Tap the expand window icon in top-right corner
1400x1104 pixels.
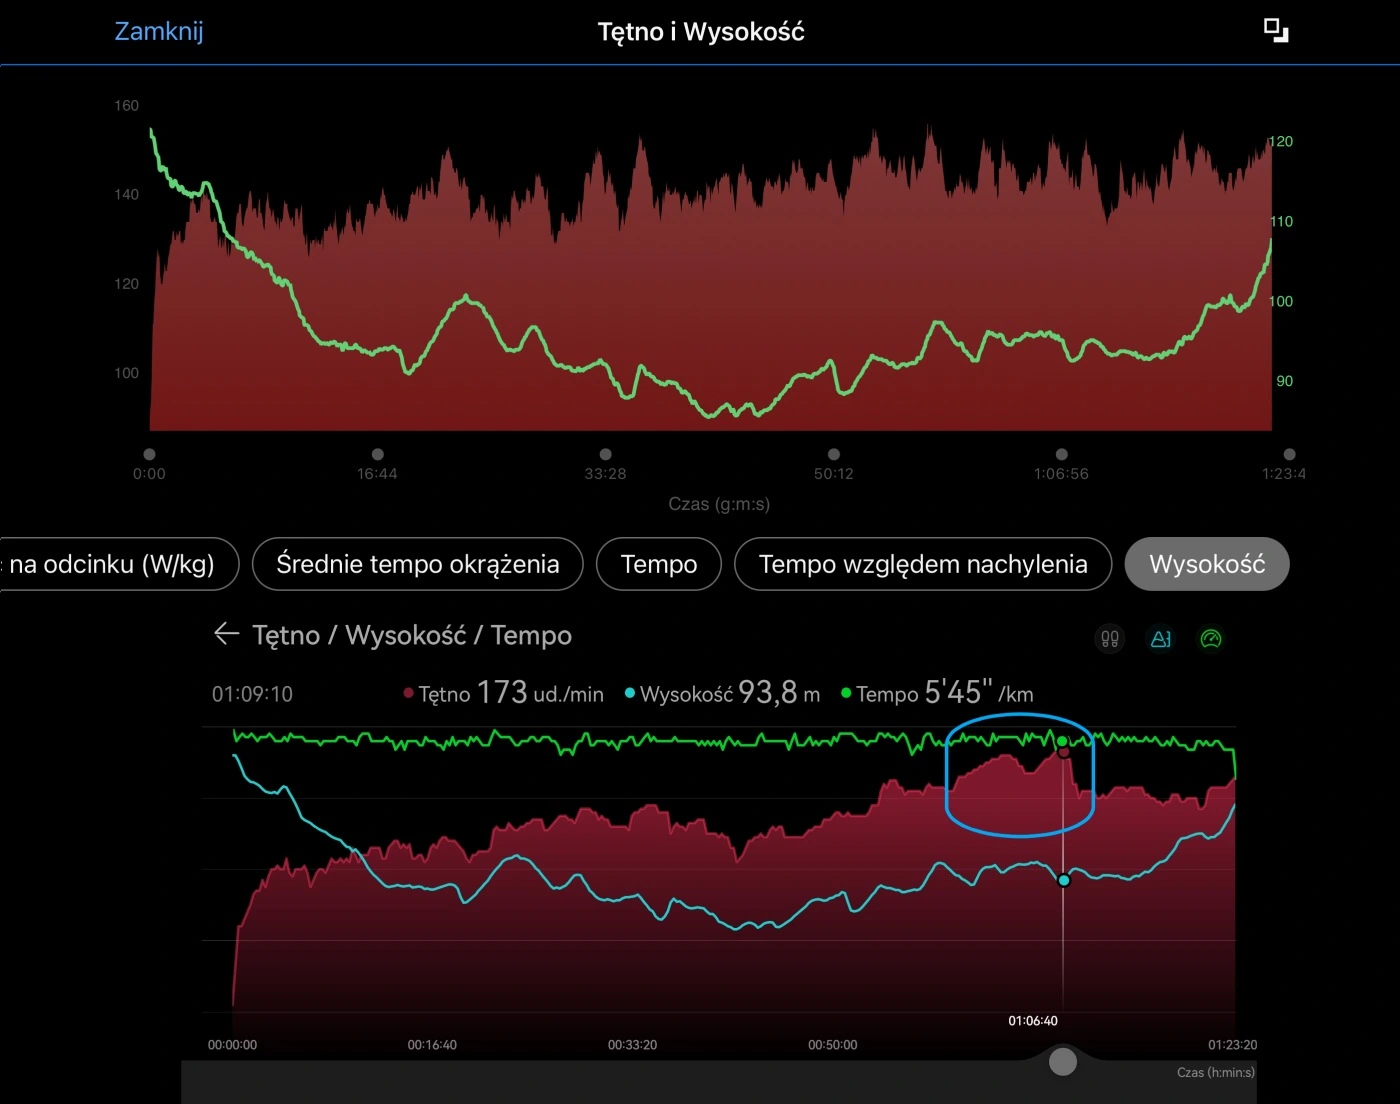(1275, 31)
